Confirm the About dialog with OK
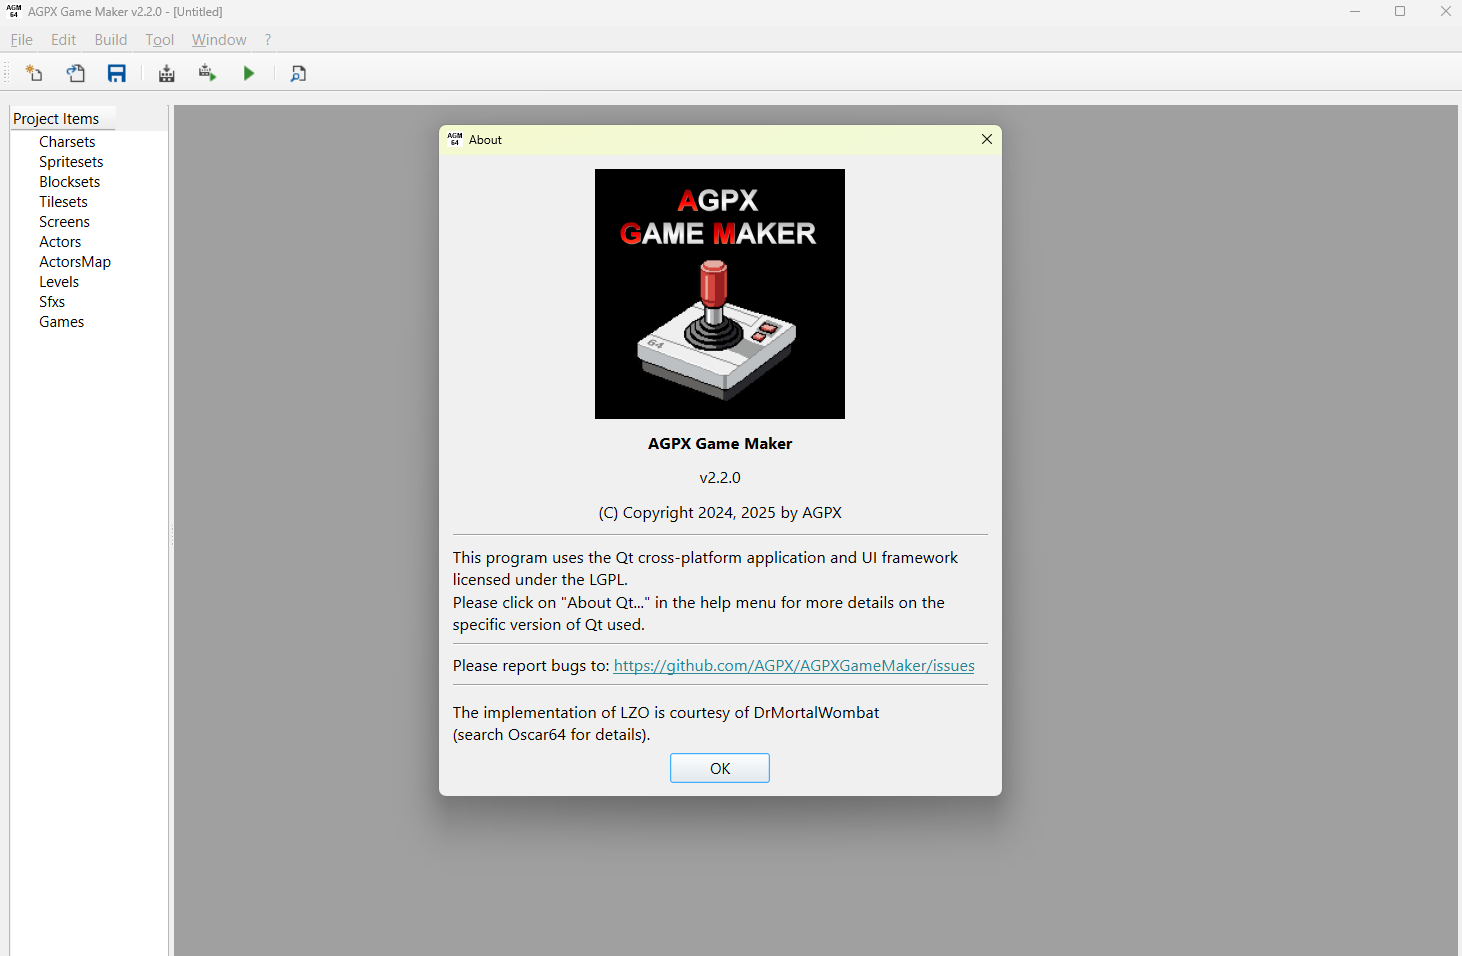The image size is (1462, 956). pos(720,768)
